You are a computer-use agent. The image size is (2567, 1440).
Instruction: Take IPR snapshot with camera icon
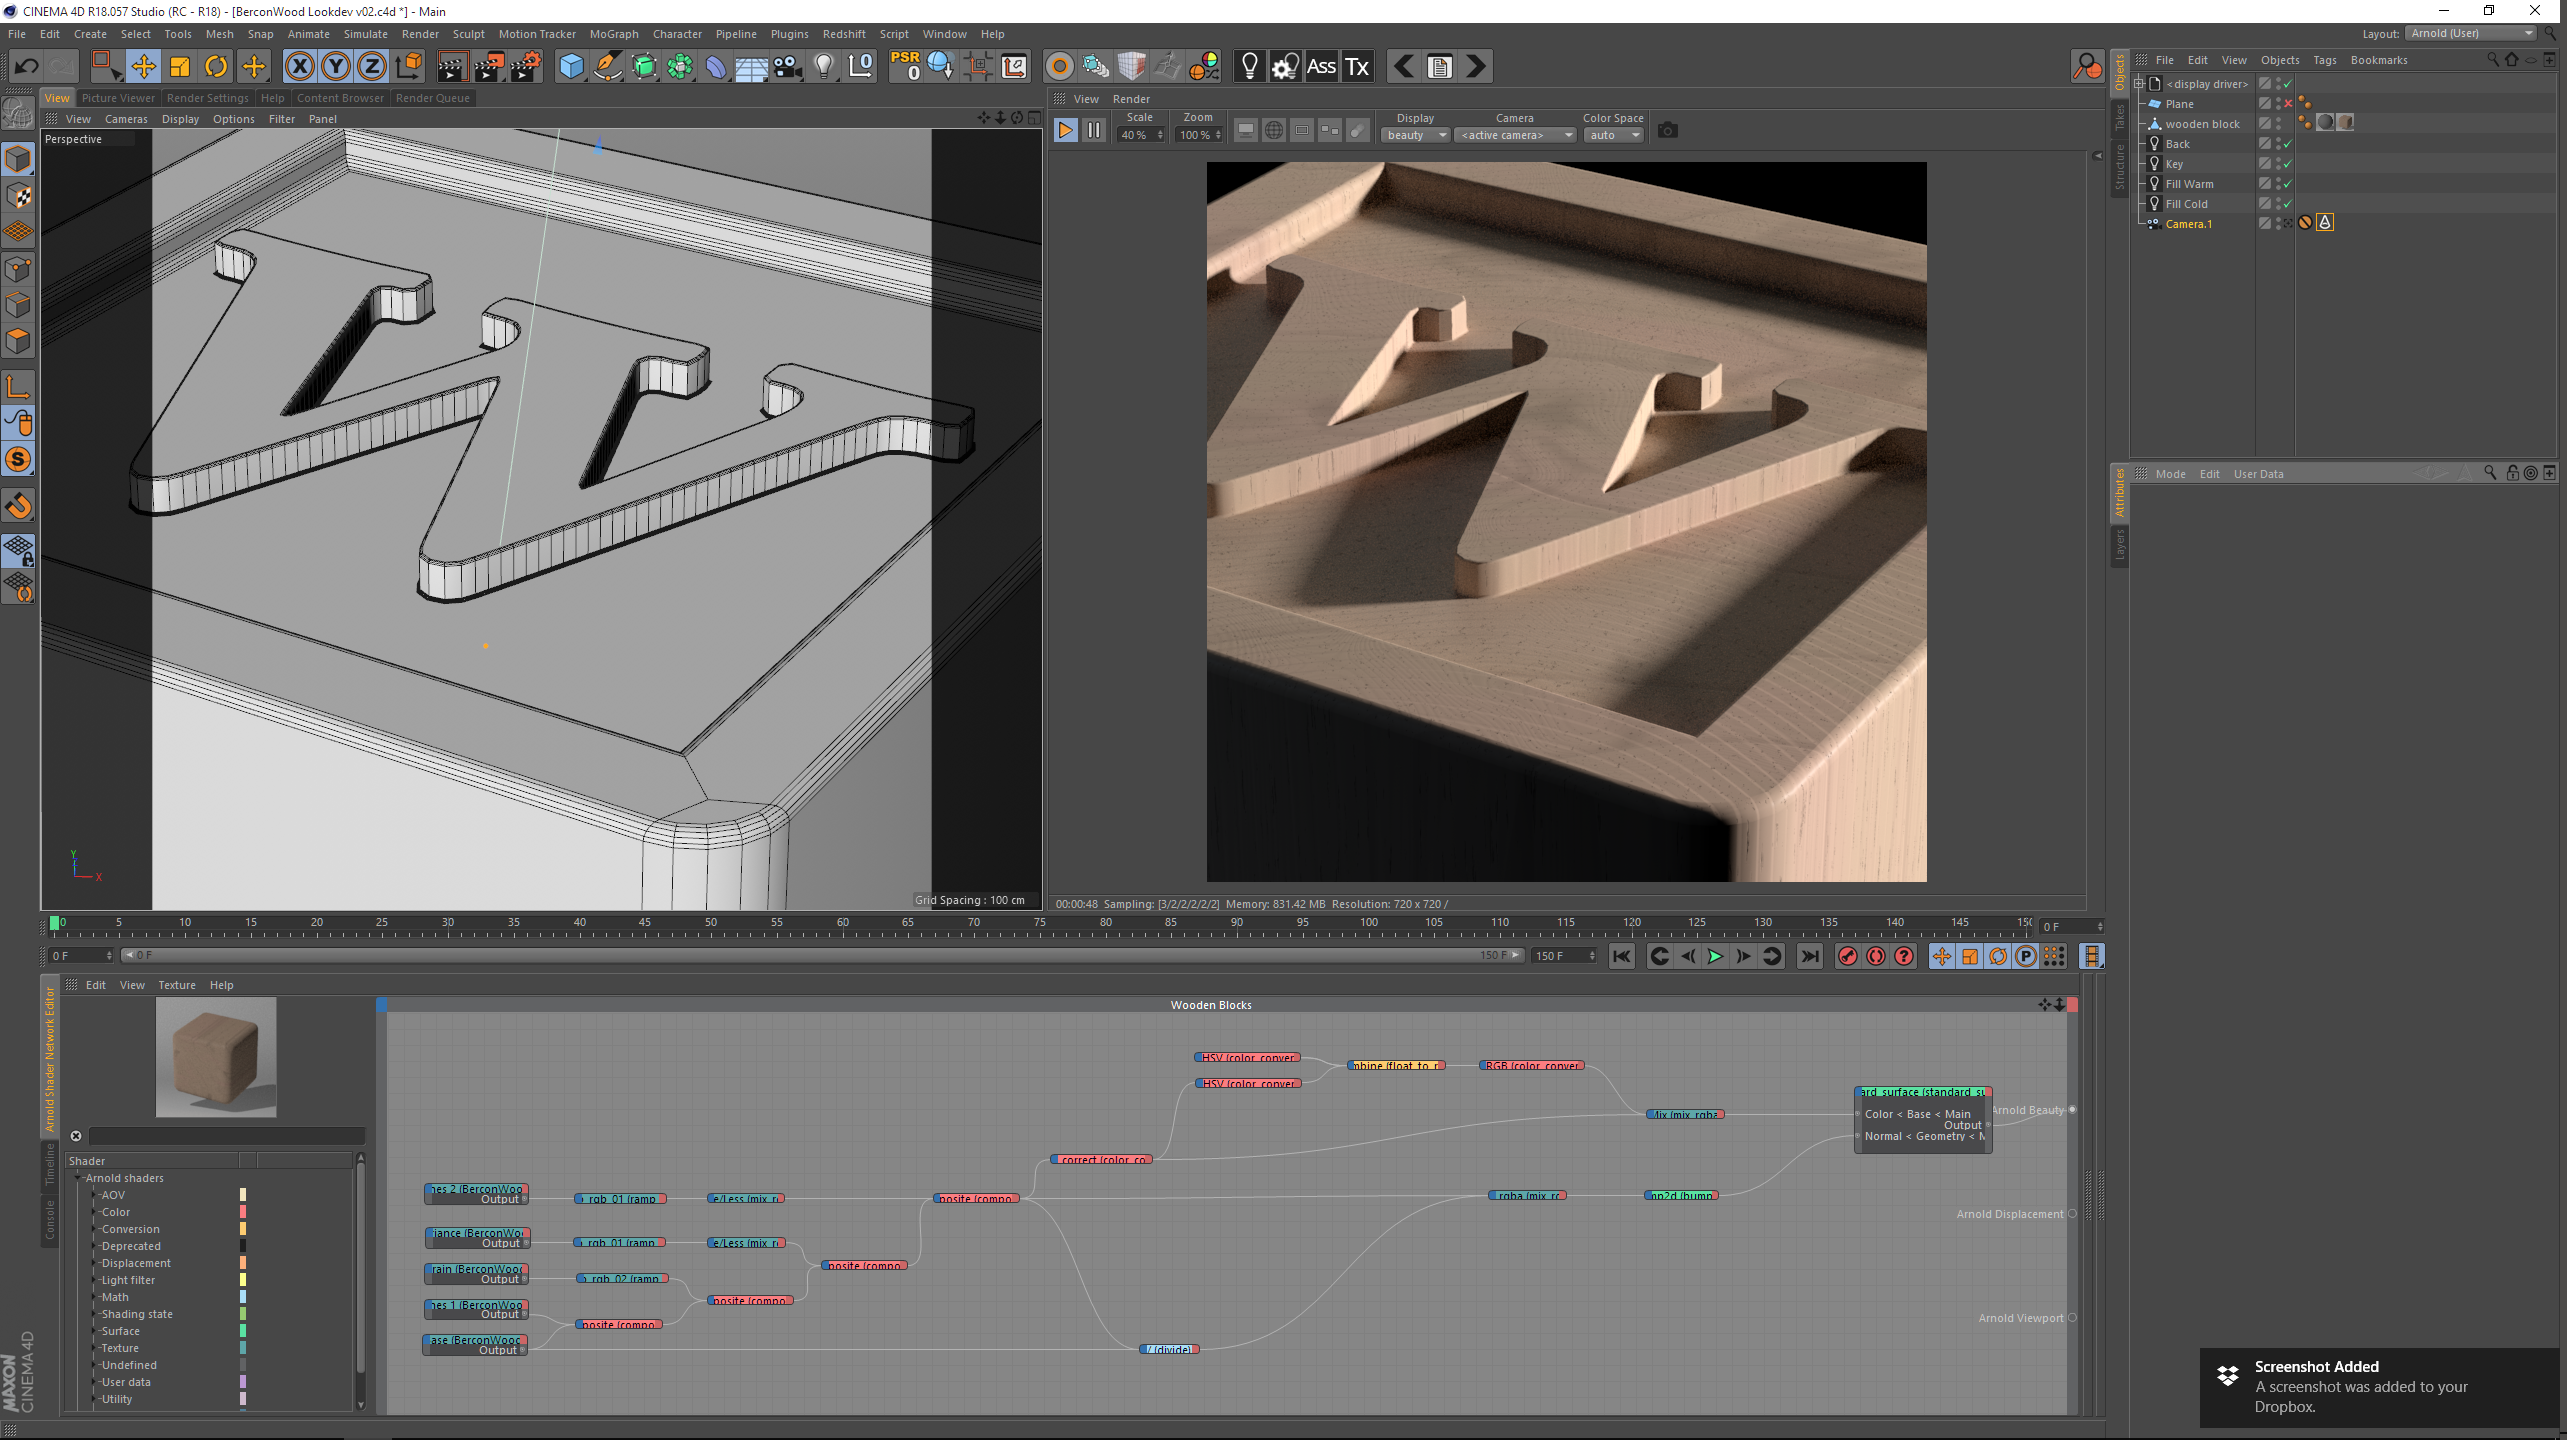[1667, 131]
